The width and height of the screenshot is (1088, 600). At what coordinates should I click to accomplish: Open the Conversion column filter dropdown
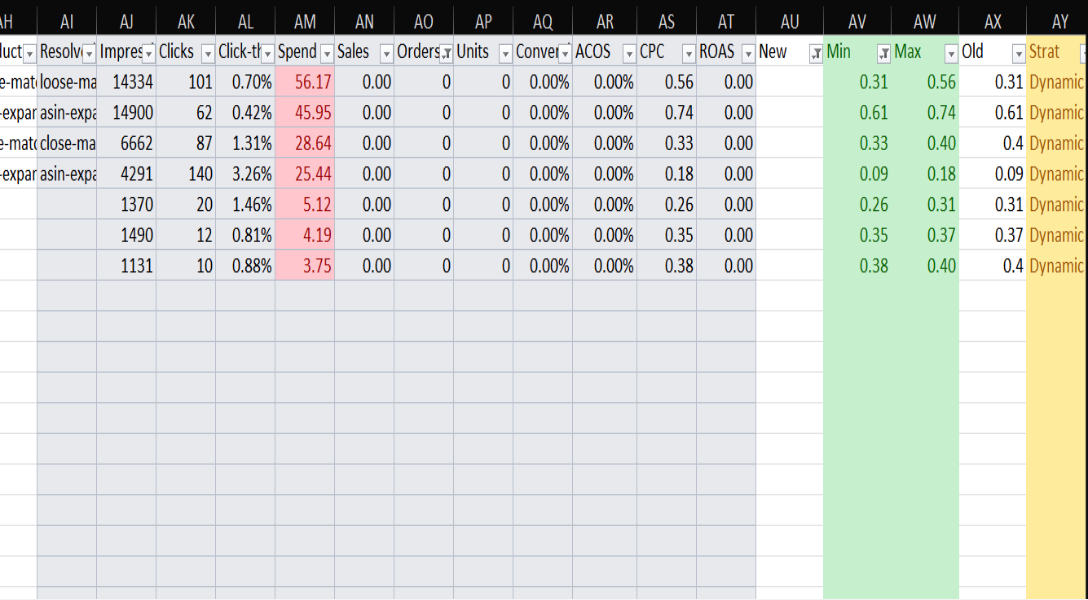pyautogui.click(x=565, y=53)
